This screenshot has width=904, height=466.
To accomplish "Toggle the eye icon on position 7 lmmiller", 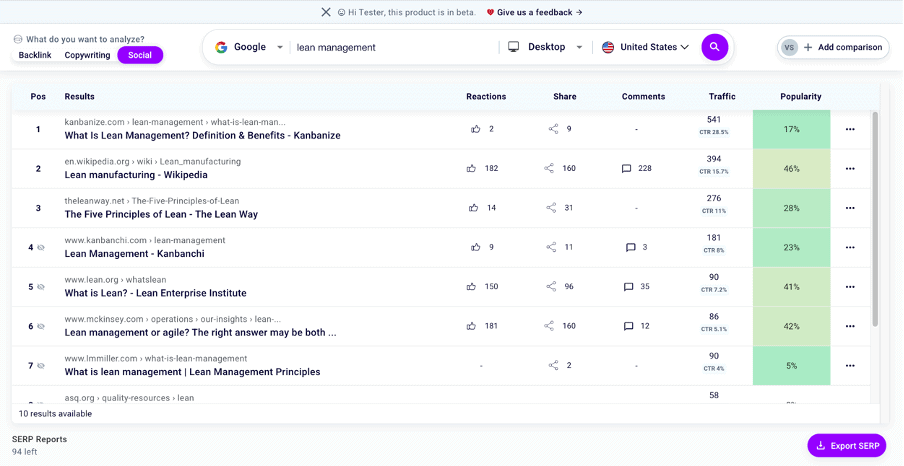I will [x=41, y=366].
